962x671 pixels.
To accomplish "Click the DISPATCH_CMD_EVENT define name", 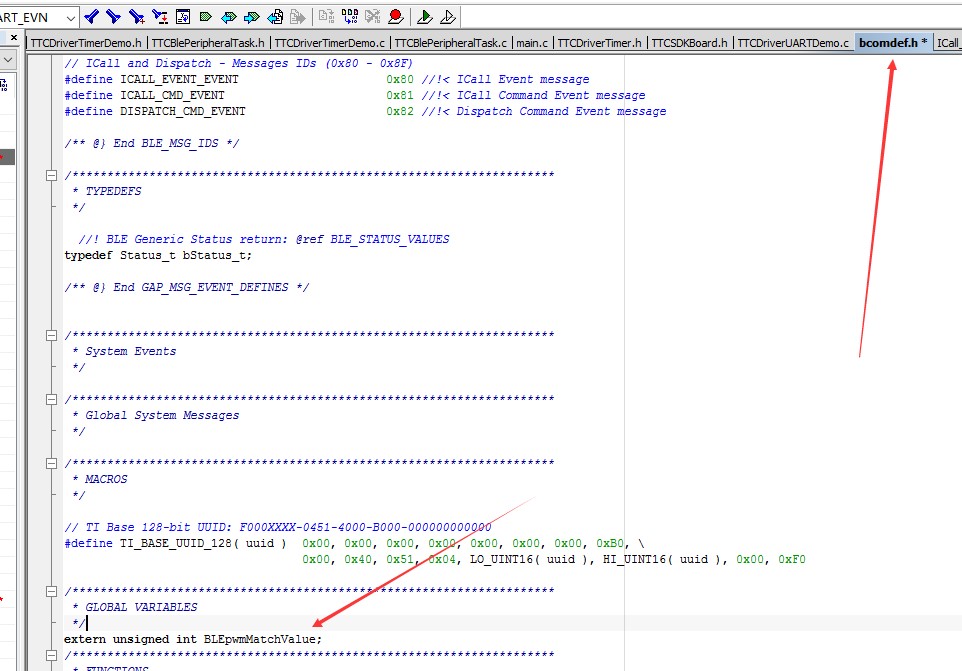I will 183,111.
